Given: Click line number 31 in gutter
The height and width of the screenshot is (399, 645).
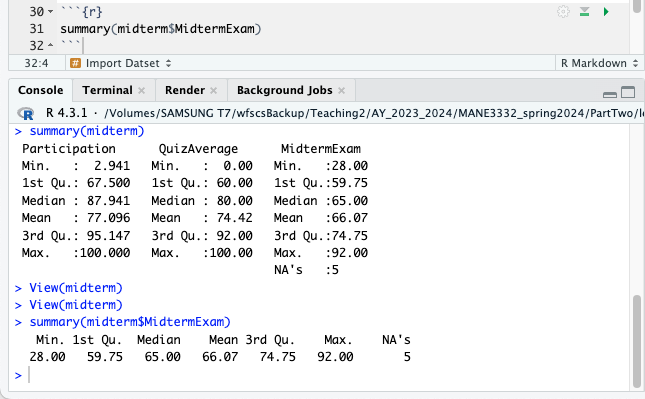Looking at the screenshot, I should point(36,29).
